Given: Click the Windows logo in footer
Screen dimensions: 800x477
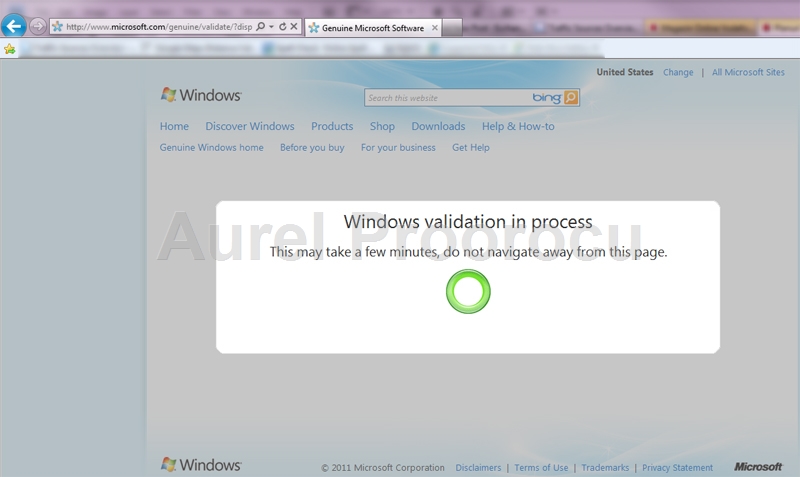Looking at the screenshot, I should coord(201,465).
